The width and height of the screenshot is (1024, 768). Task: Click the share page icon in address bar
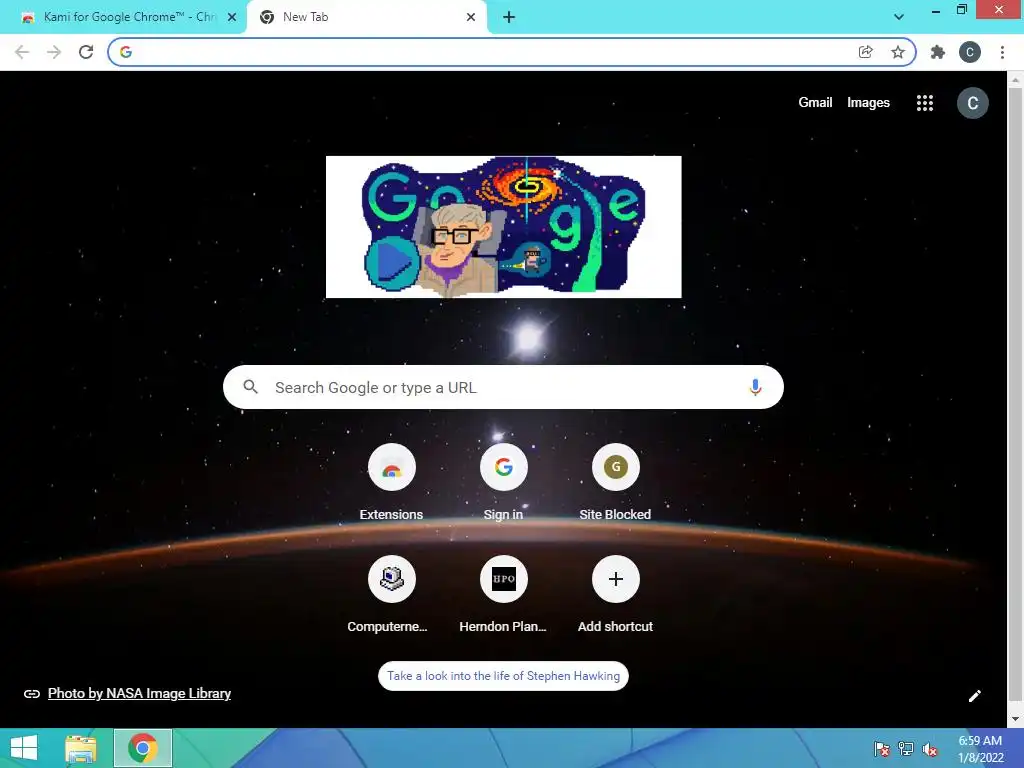click(865, 52)
